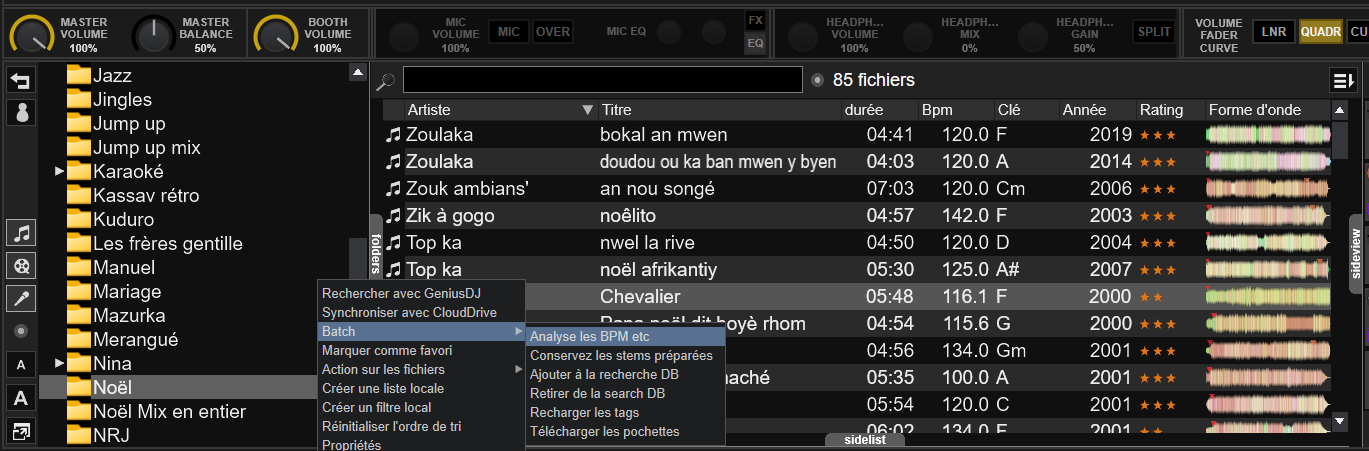1369x451 pixels.
Task: Click the pop-out browser window icon
Action: coord(21,431)
